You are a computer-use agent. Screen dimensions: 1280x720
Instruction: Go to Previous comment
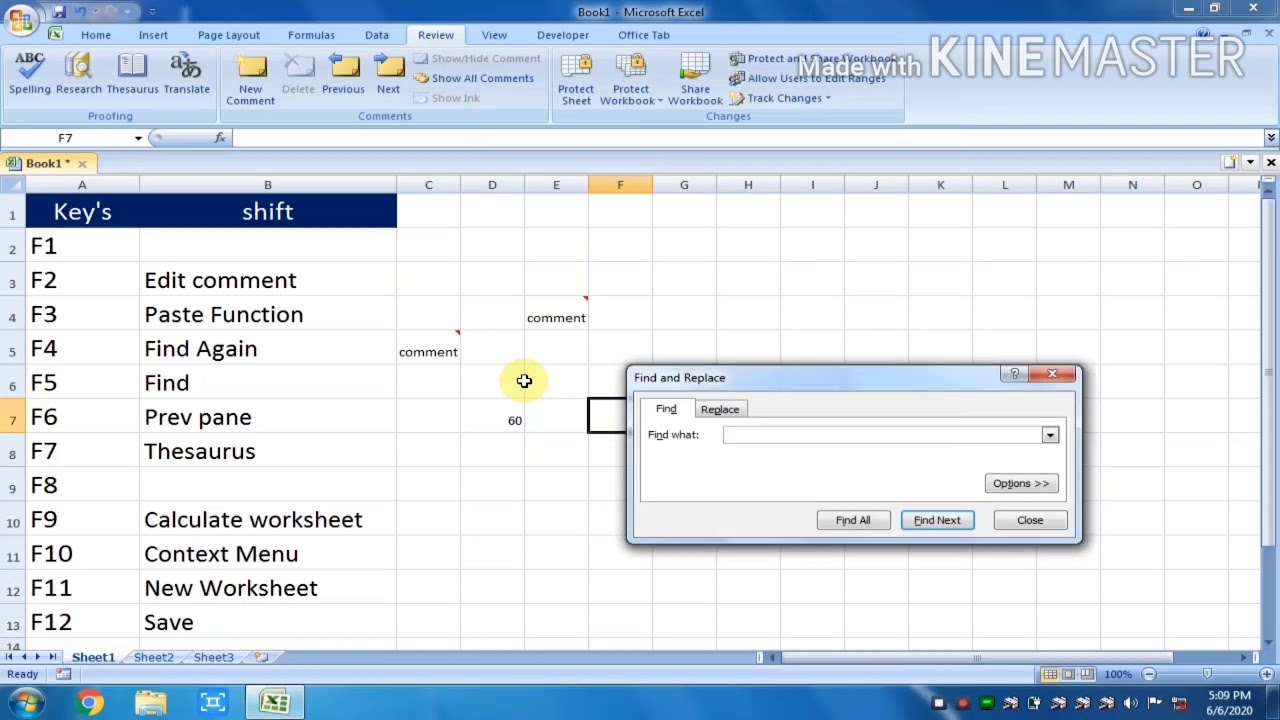[343, 75]
